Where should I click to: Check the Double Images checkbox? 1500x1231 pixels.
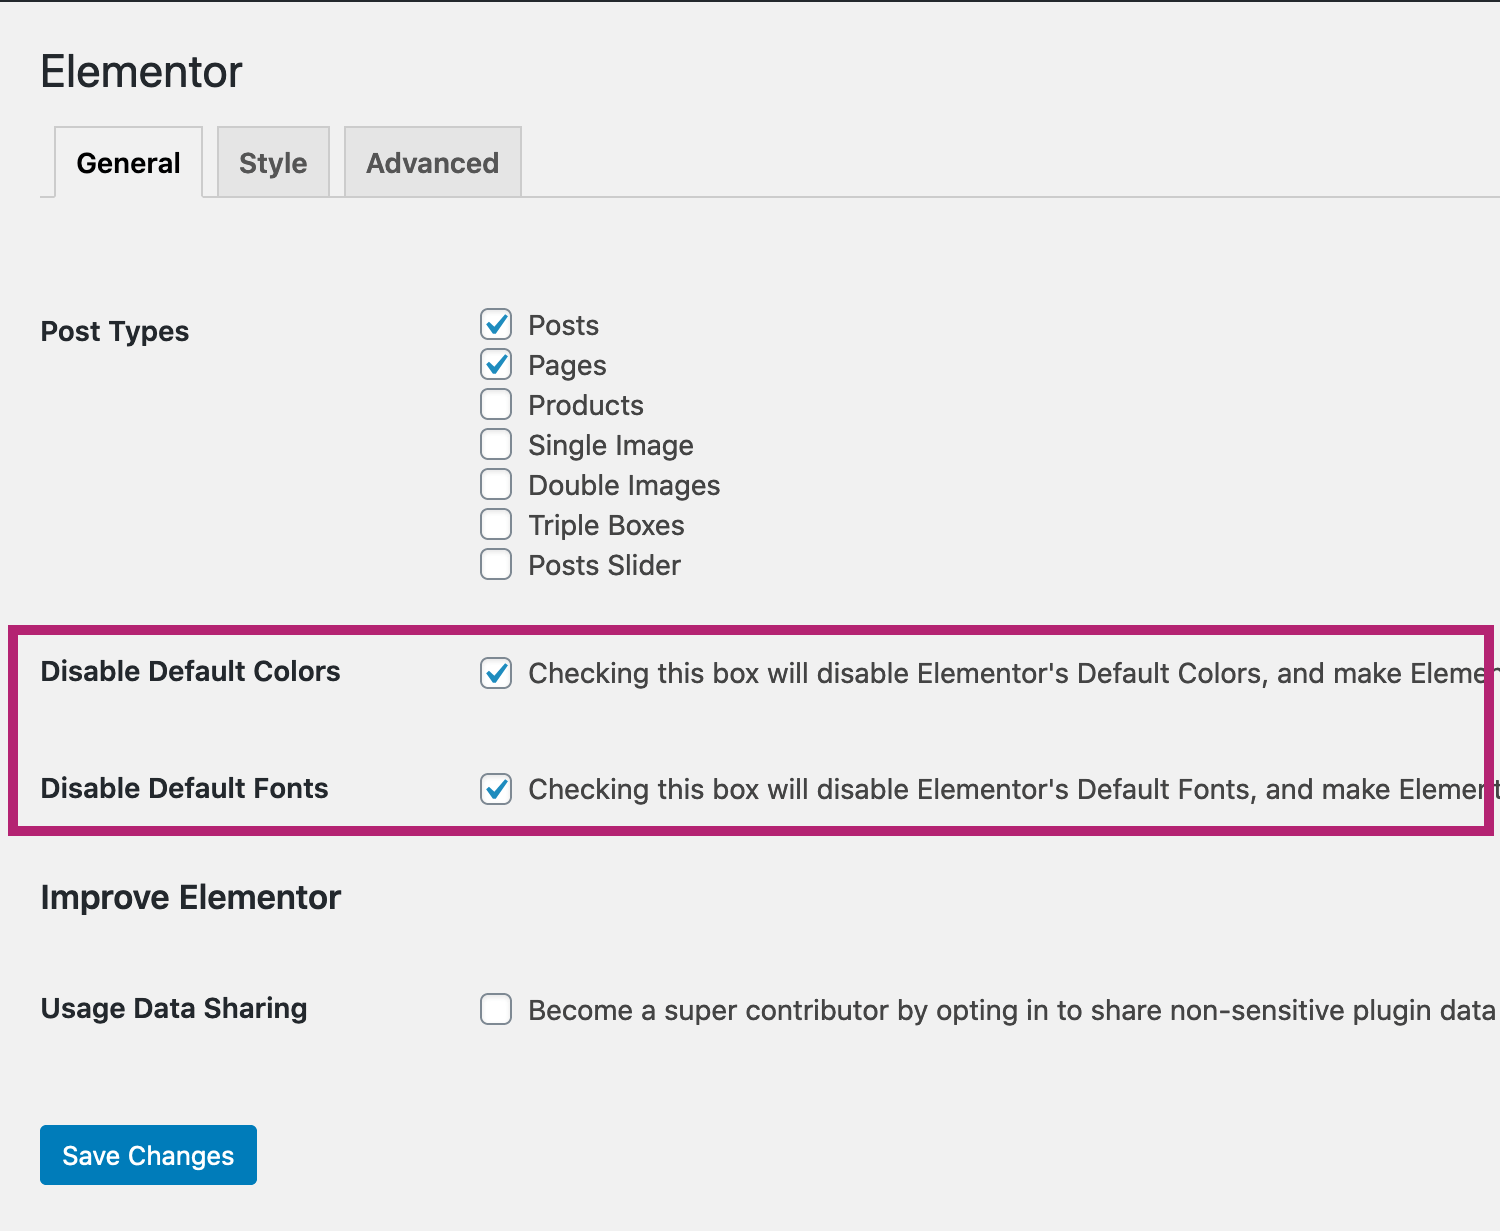click(x=496, y=484)
